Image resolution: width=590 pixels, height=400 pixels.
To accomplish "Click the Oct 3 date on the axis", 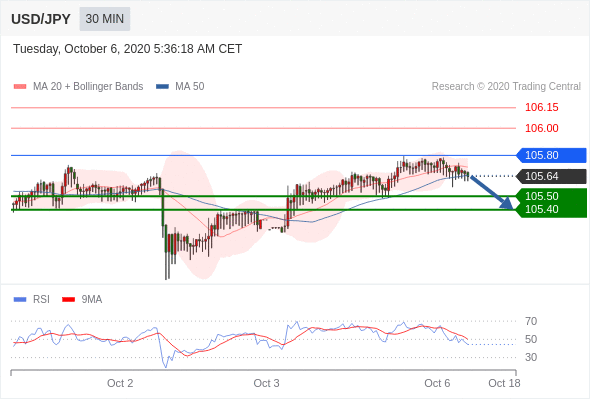I will click(x=266, y=383).
